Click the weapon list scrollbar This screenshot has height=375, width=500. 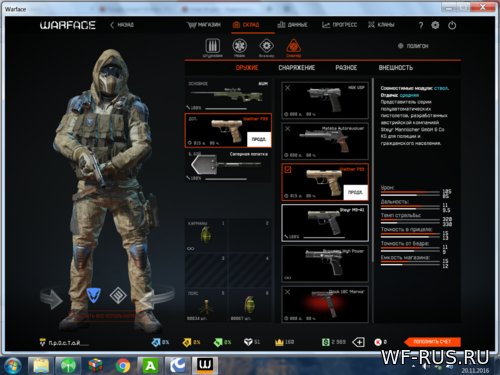click(373, 170)
